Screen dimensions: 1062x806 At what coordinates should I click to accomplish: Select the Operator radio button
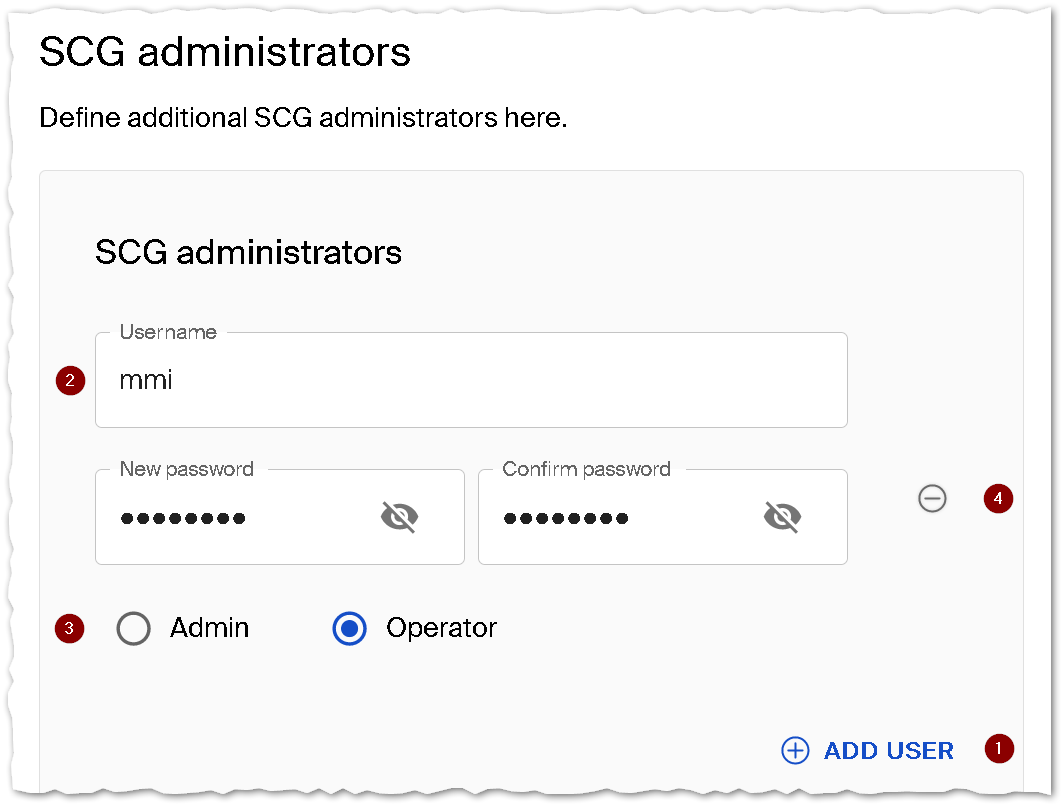pyautogui.click(x=349, y=629)
